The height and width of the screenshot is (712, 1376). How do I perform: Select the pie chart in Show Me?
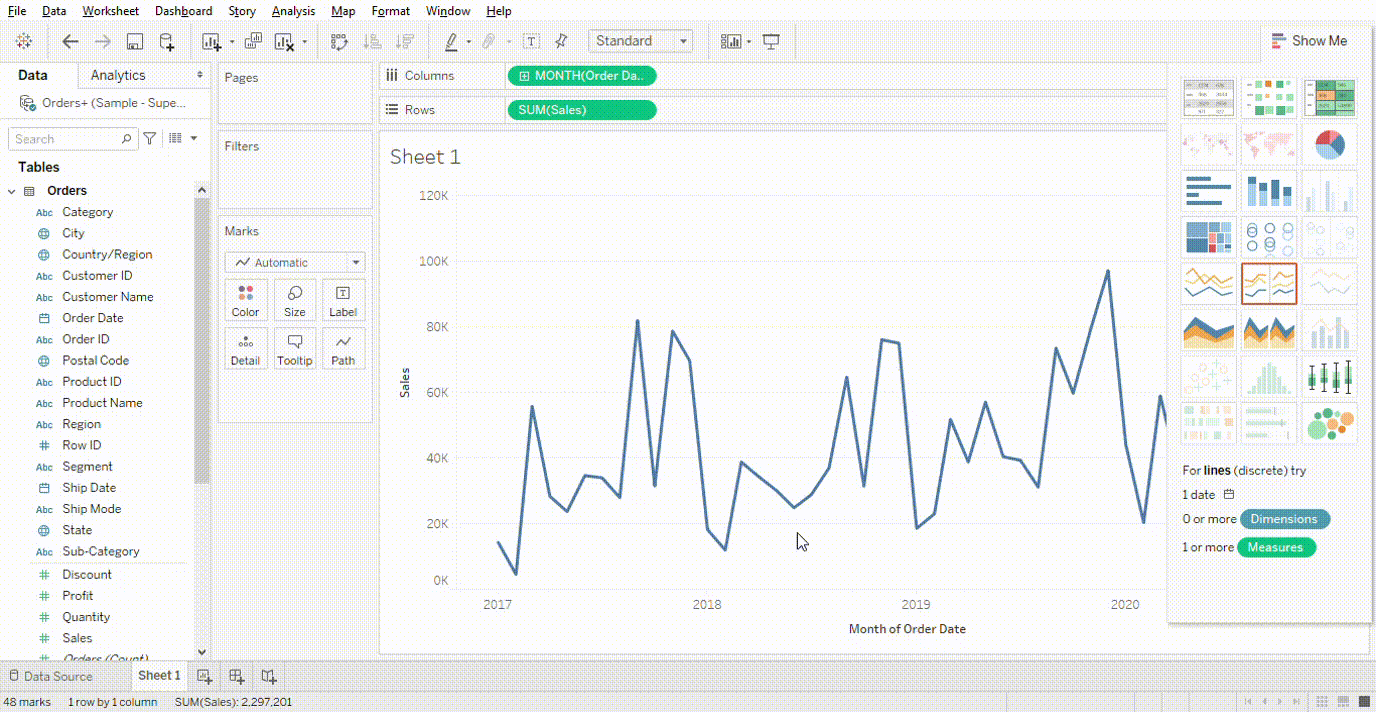[1329, 145]
